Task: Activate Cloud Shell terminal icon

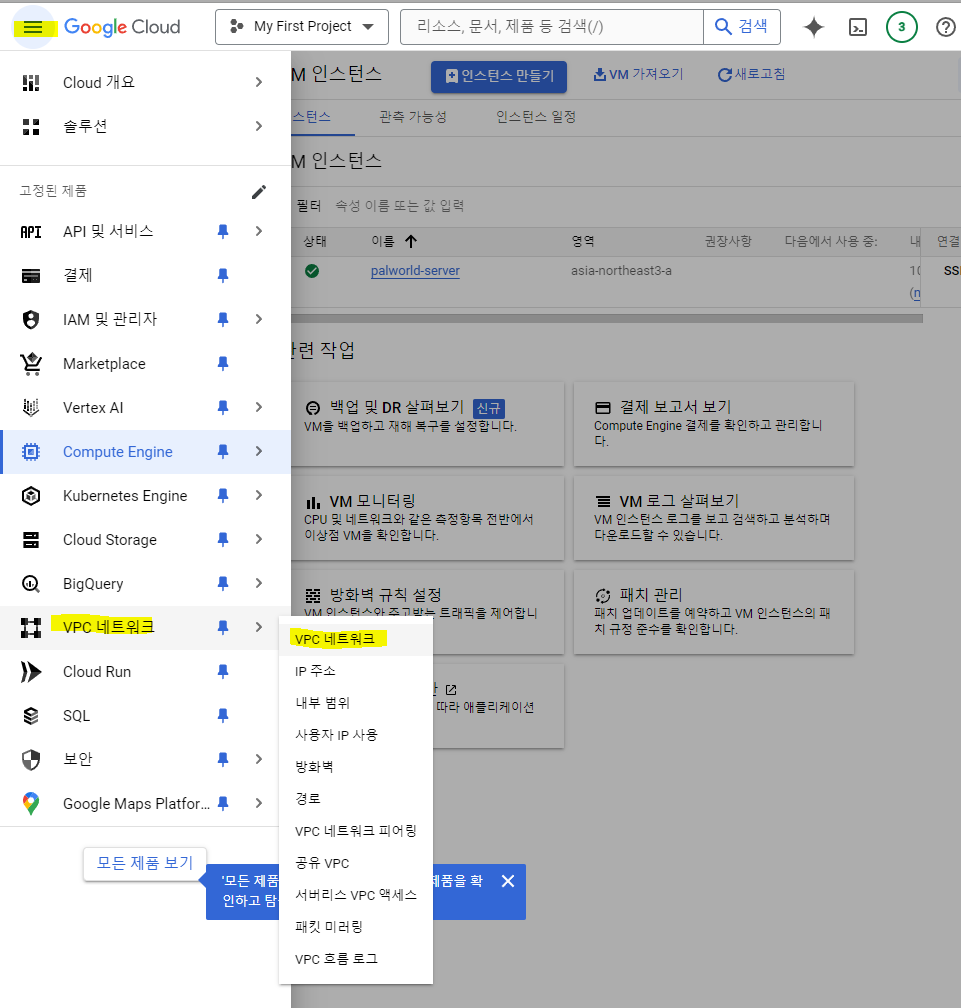Action: 858,27
